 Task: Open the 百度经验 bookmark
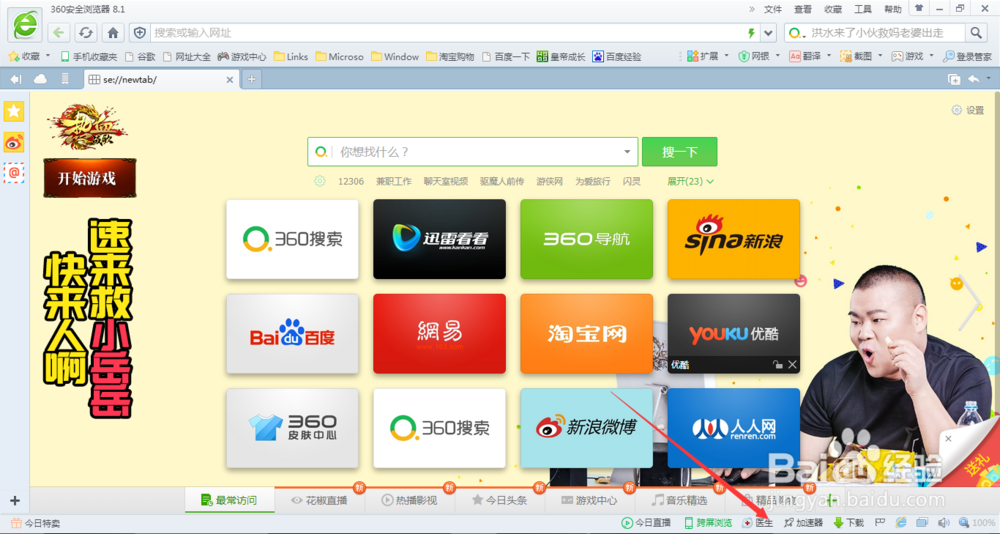[x=617, y=56]
